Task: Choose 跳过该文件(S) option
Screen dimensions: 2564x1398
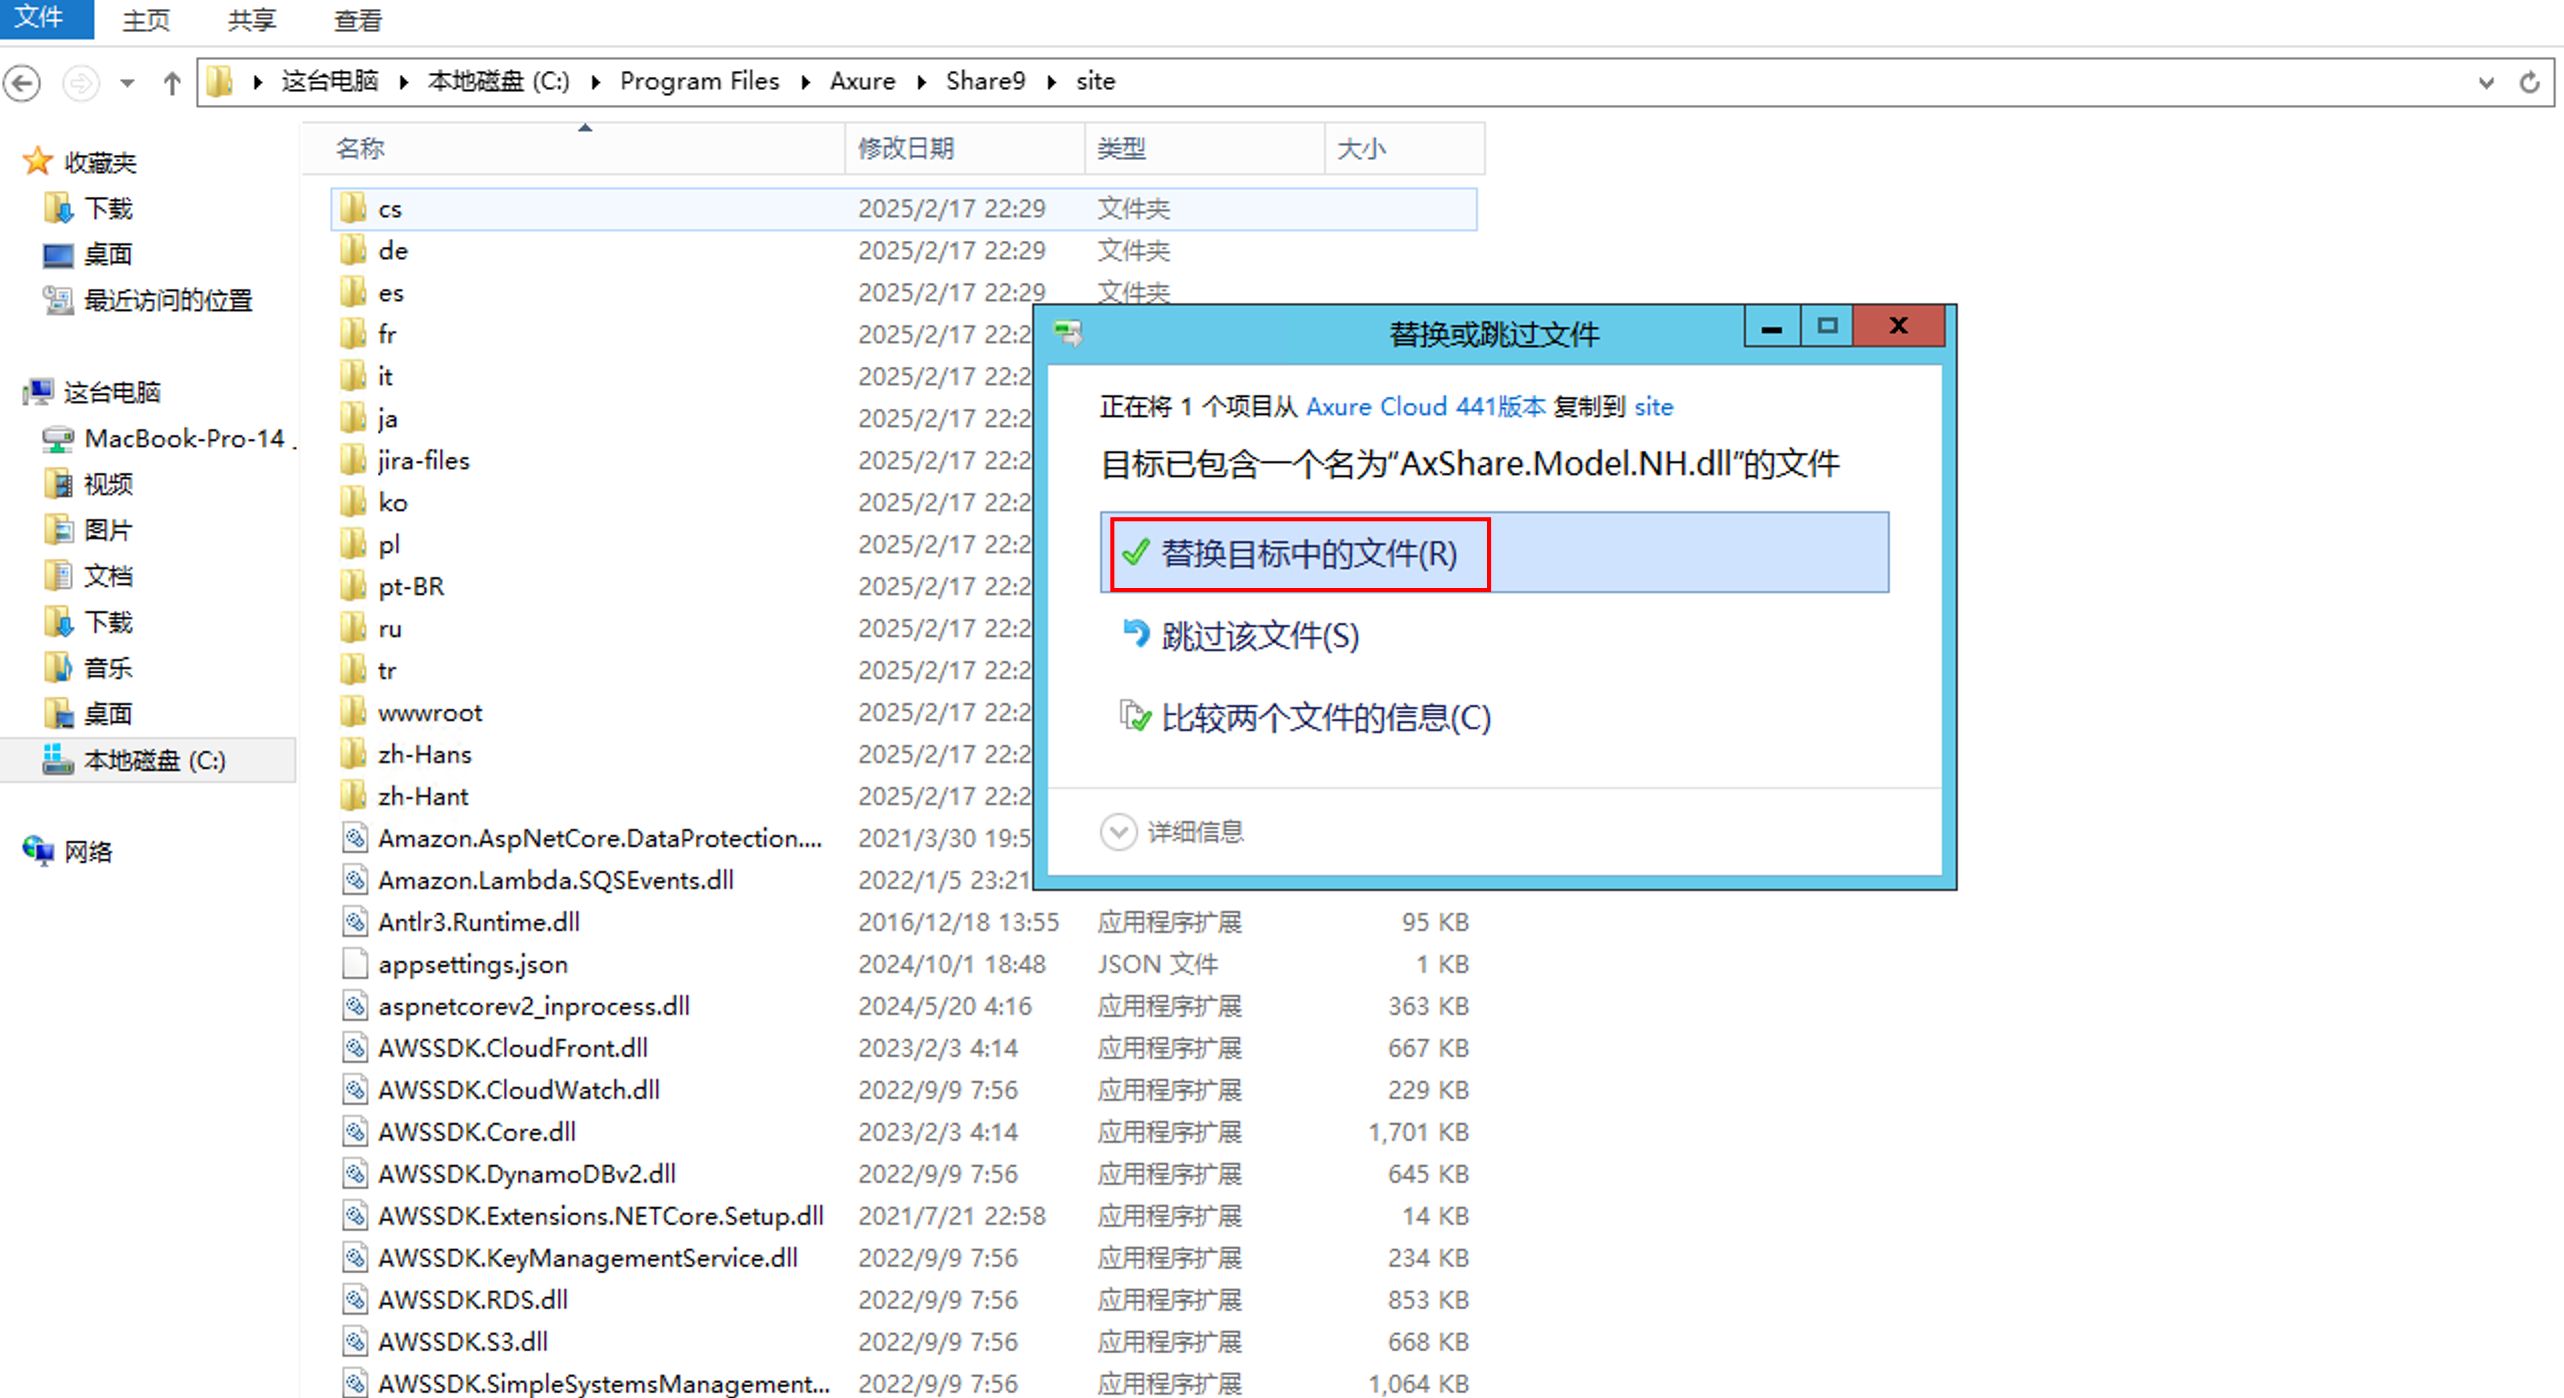Action: click(1259, 636)
